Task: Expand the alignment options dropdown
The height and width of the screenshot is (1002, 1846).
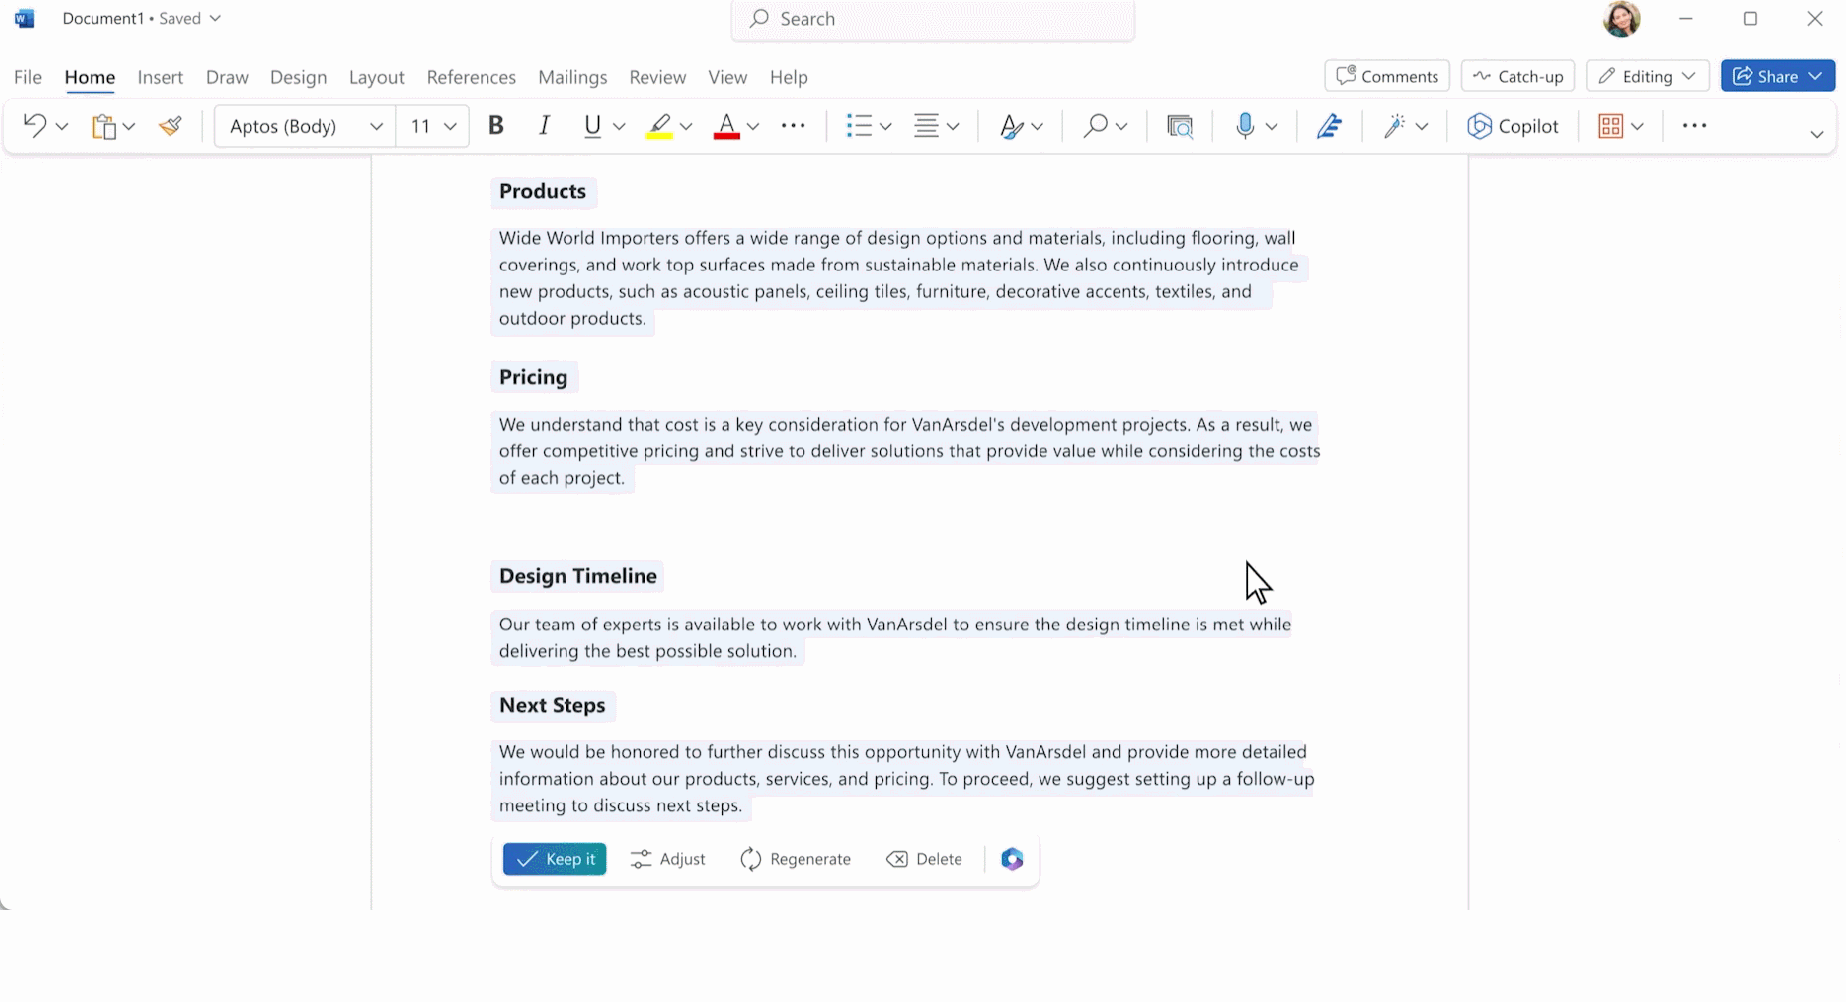Action: click(x=953, y=126)
